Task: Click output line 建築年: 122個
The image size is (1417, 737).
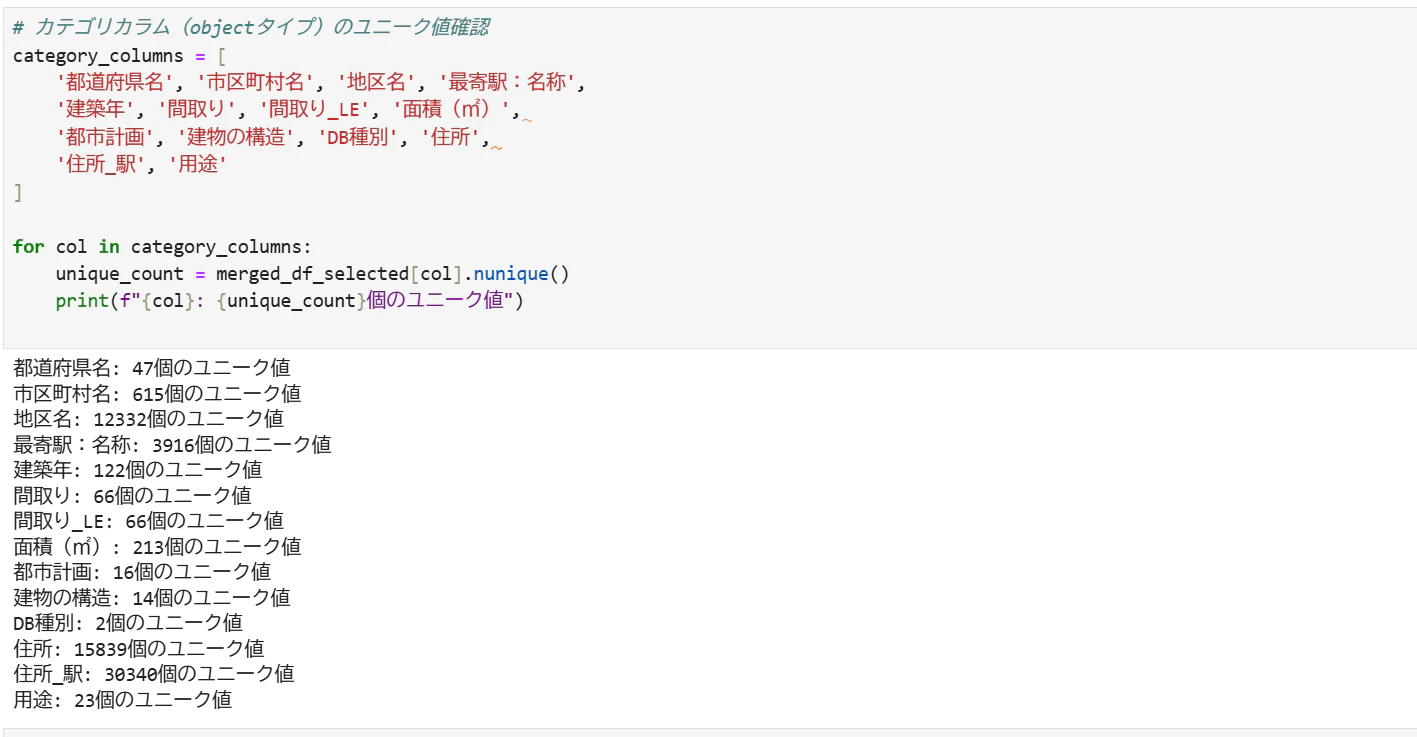Action: pyautogui.click(x=138, y=469)
